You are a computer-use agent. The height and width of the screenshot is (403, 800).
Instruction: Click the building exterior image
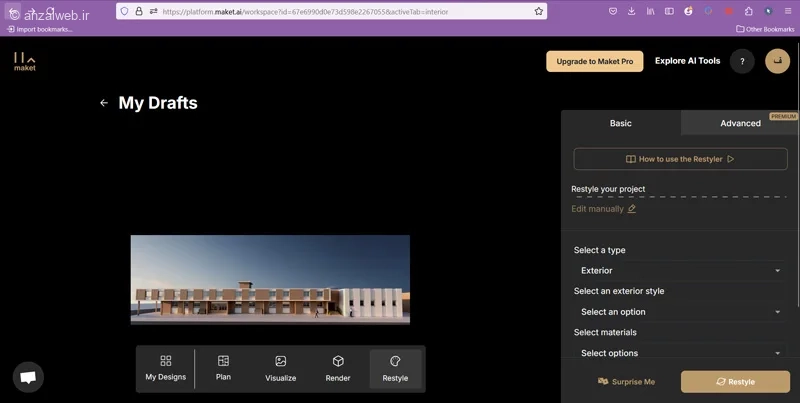[270, 280]
